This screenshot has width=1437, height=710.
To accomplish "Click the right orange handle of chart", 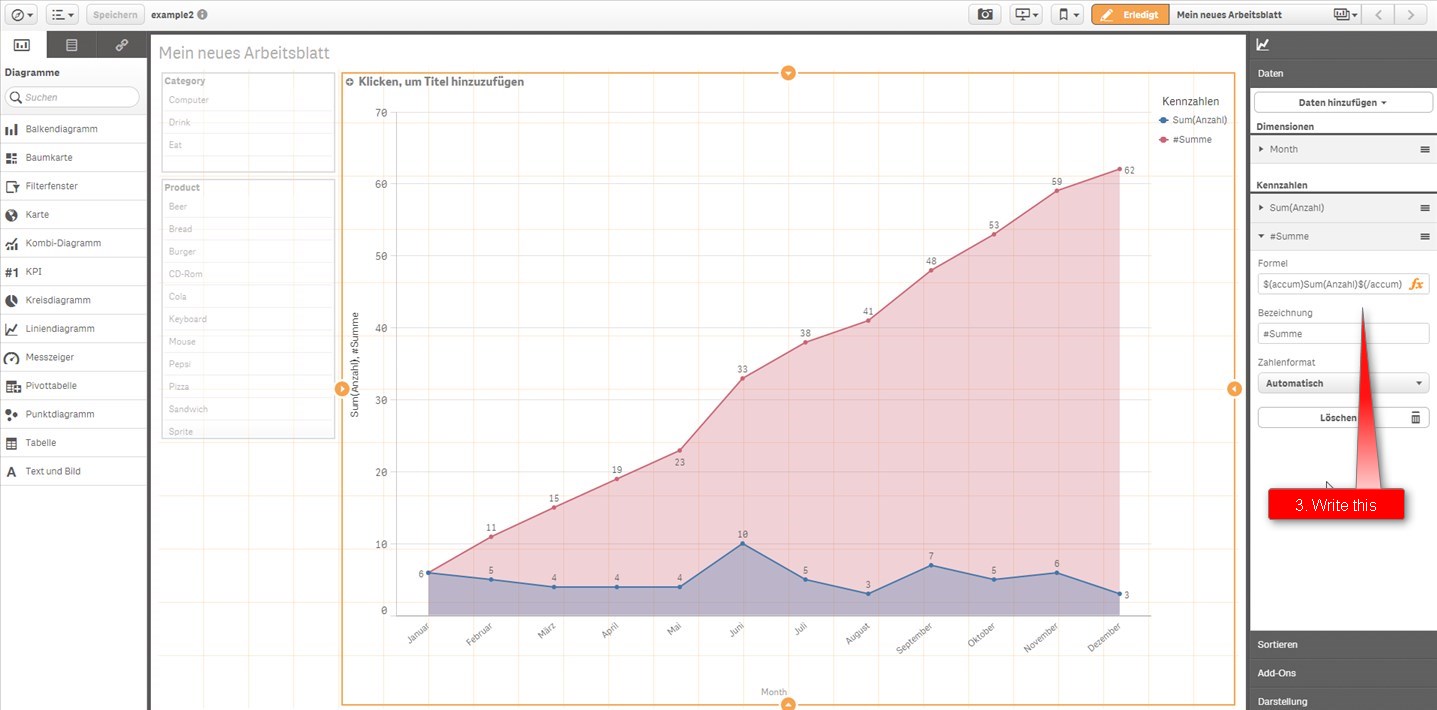I will click(x=1234, y=388).
